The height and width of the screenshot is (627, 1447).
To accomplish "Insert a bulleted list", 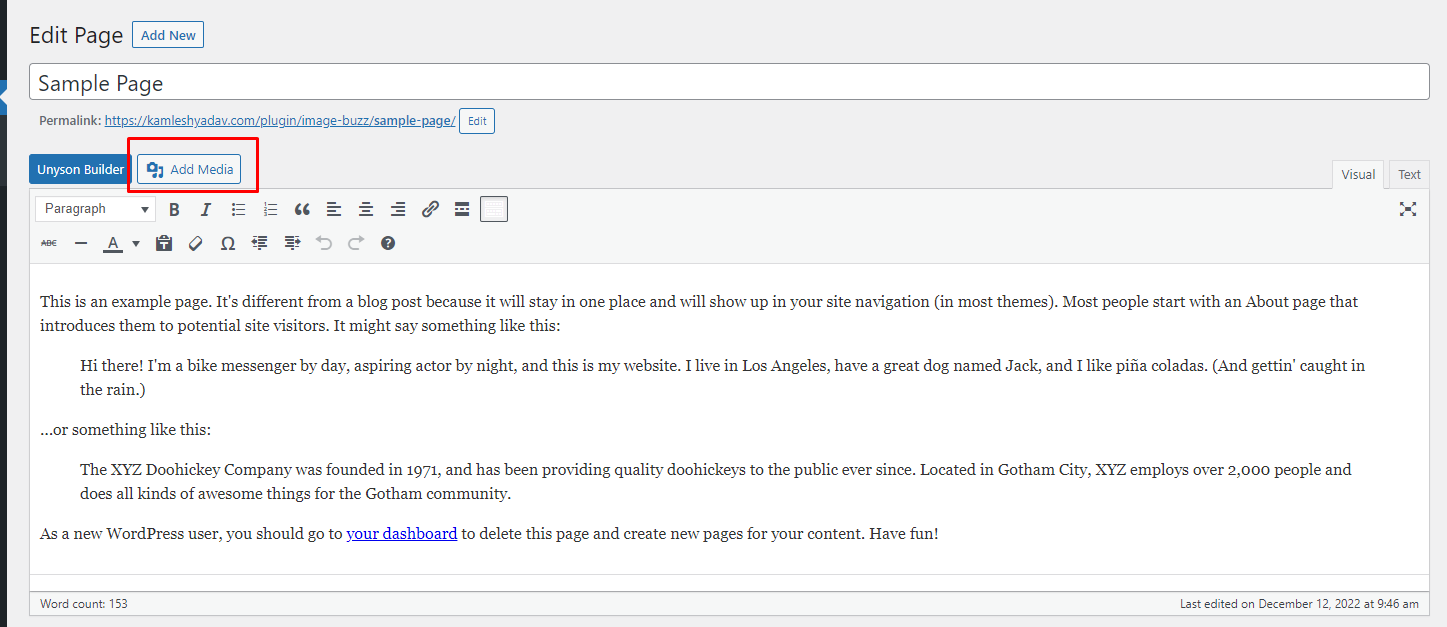I will (238, 209).
